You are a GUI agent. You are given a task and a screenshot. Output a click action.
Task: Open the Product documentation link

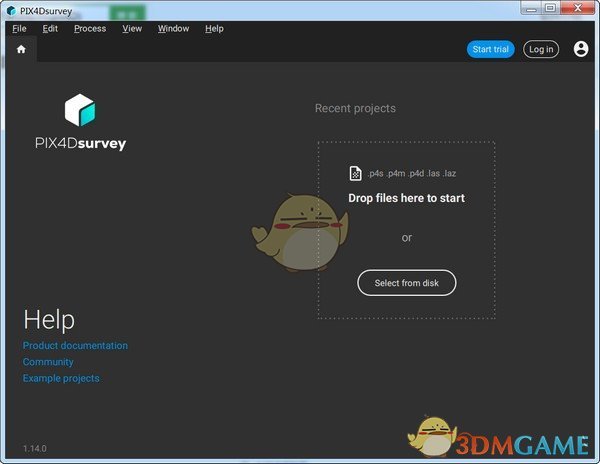click(x=75, y=345)
